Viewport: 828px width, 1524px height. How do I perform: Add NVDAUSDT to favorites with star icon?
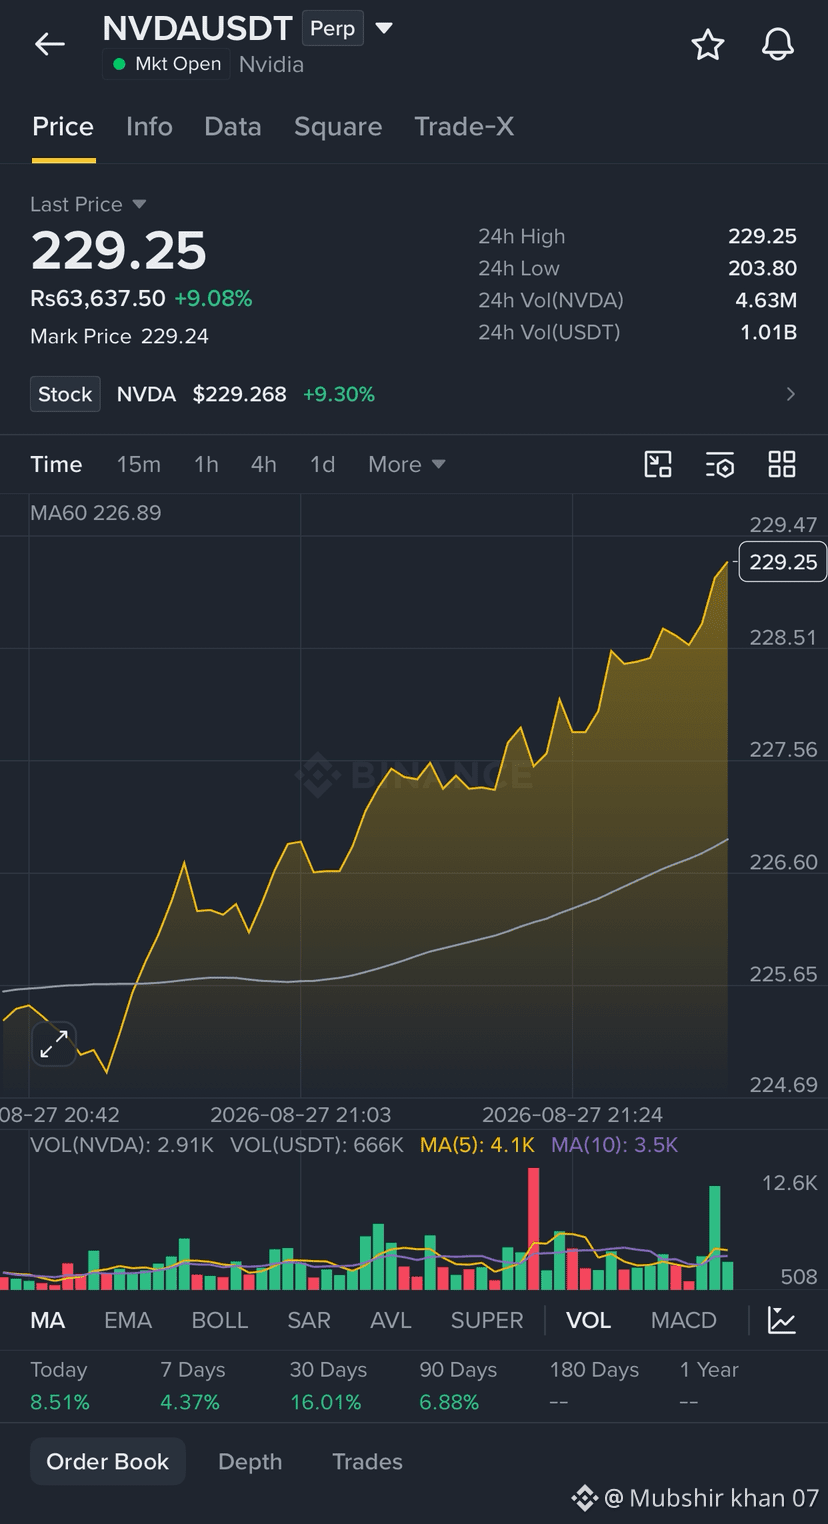(x=708, y=44)
